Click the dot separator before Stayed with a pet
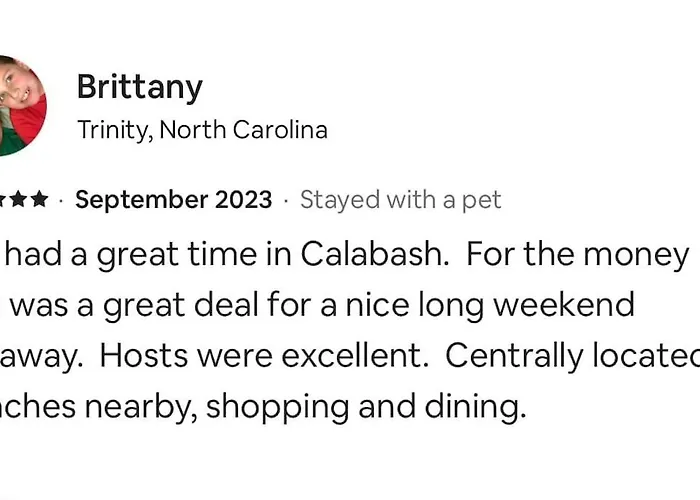 286,201
